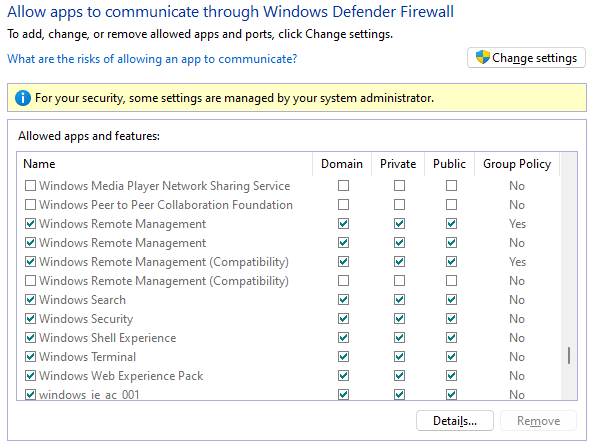Image resolution: width=592 pixels, height=444 pixels.
Task: Click the shield icon on Change settings
Action: coord(483,58)
